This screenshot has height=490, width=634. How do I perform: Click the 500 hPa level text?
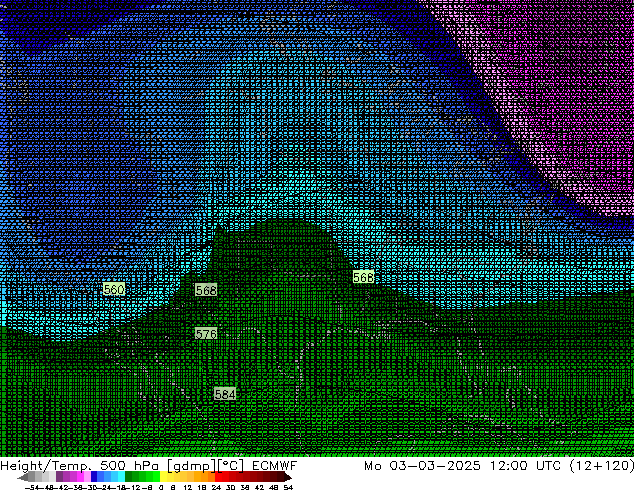point(129,465)
